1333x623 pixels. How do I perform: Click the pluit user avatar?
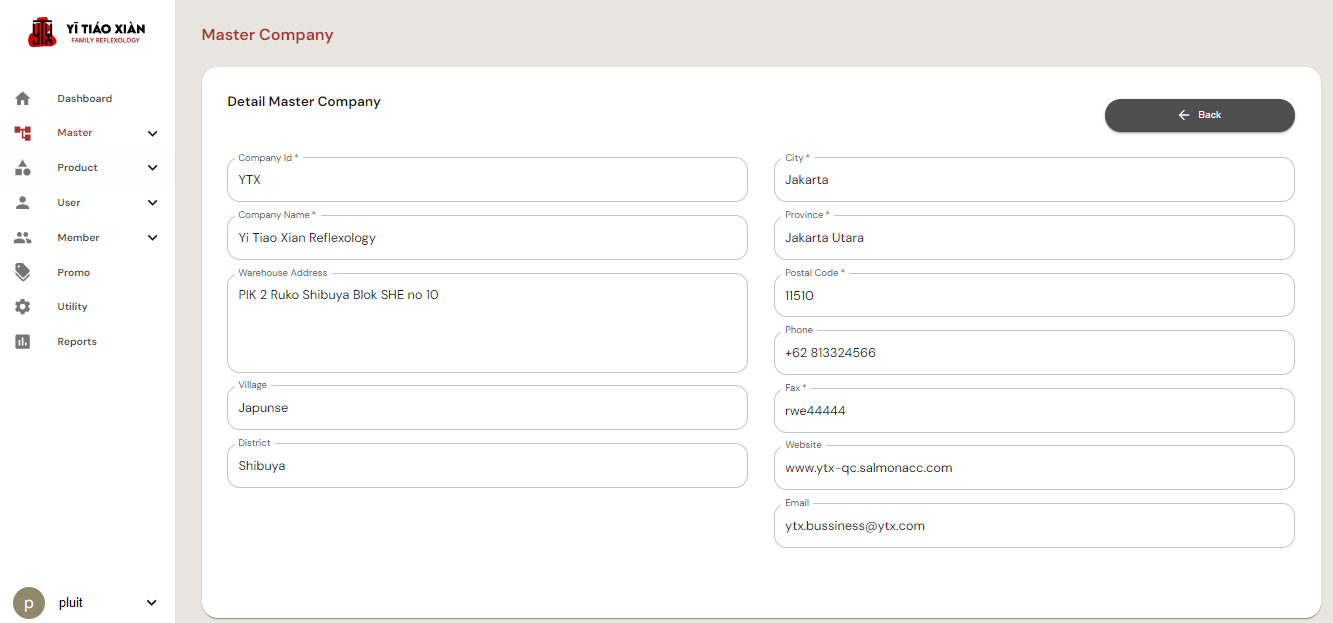(x=29, y=603)
